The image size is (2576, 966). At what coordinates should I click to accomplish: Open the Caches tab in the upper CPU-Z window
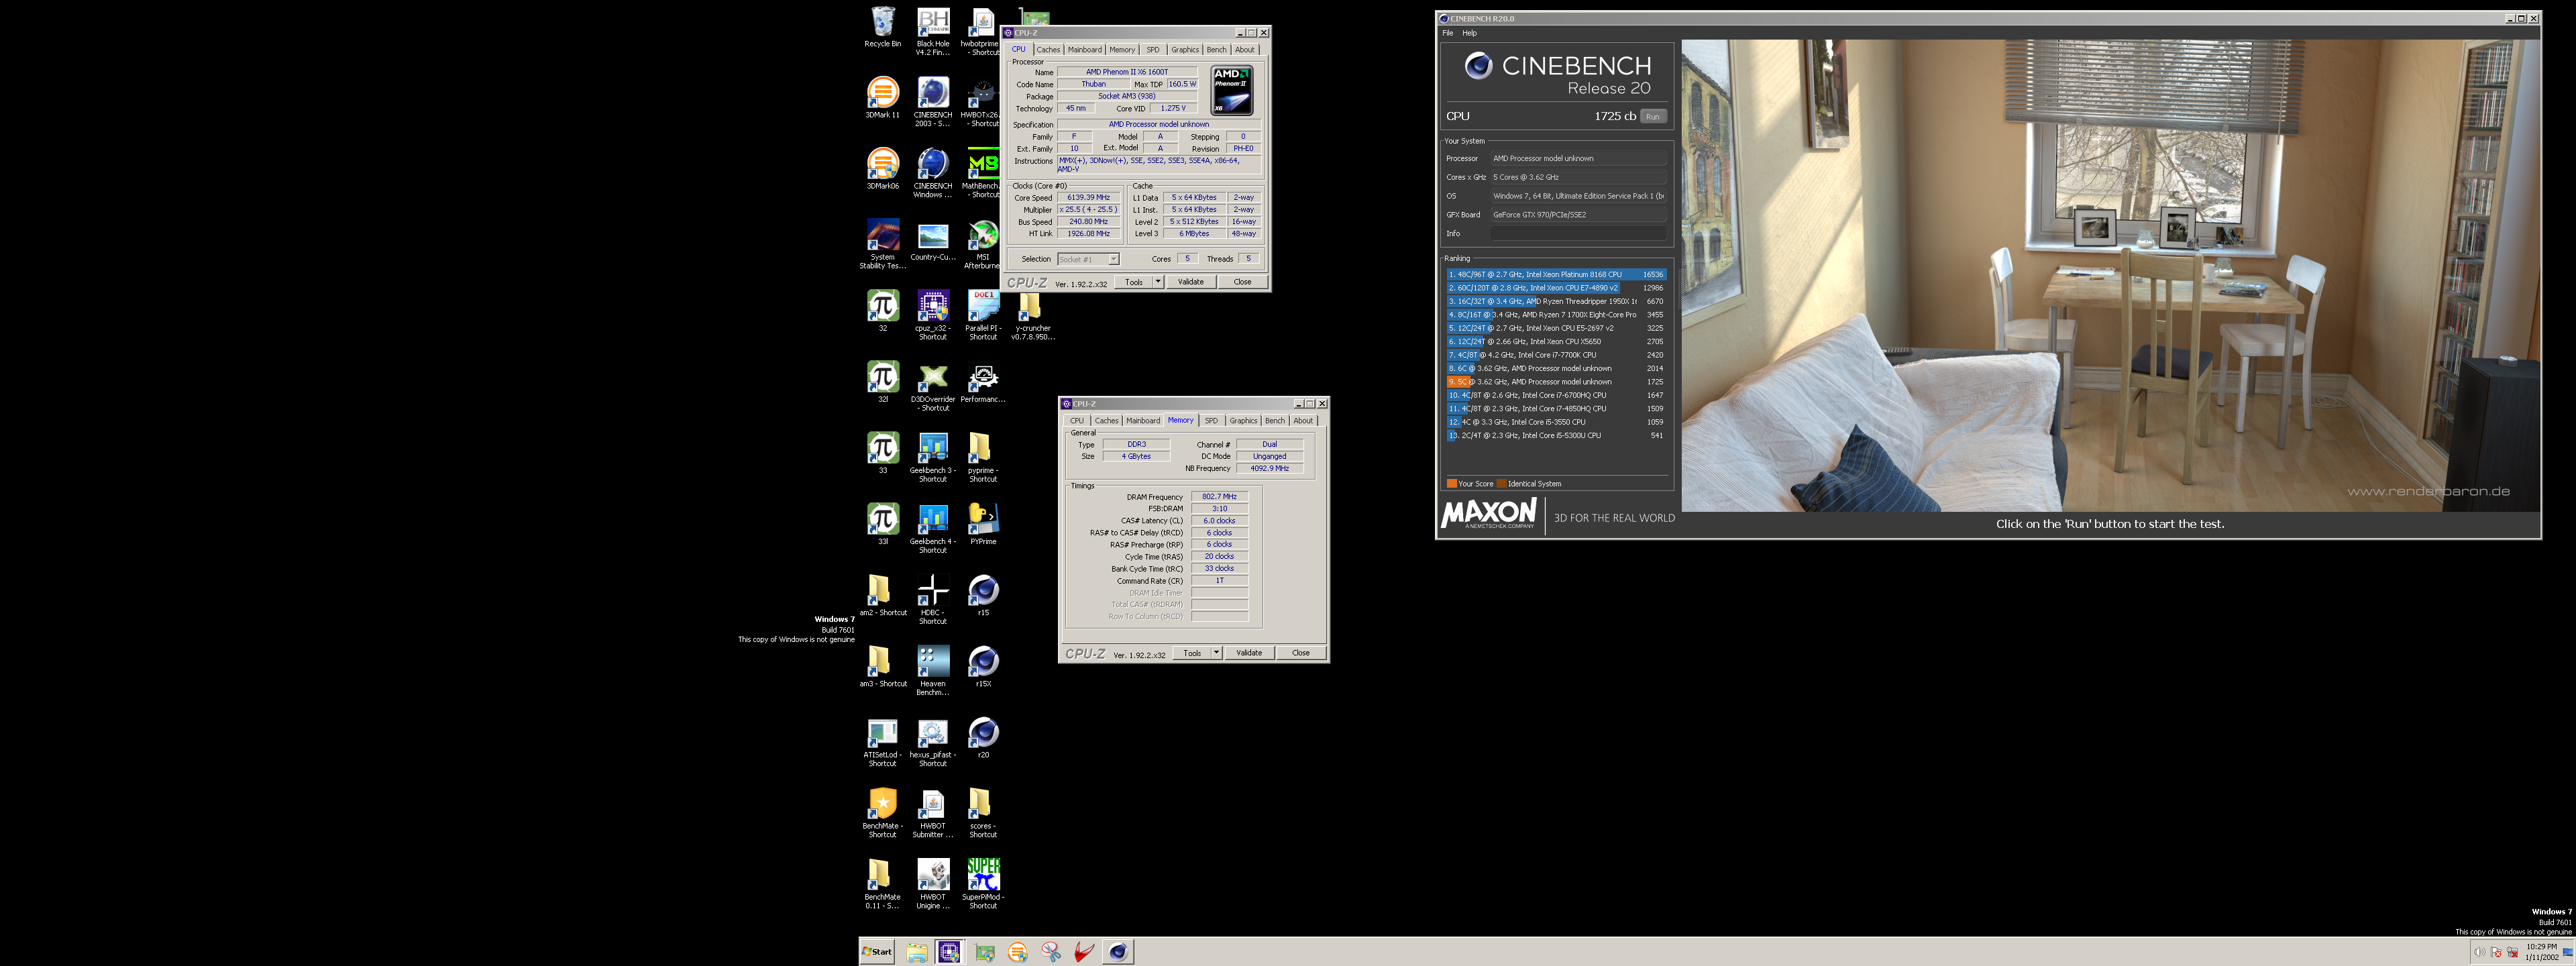[1047, 49]
